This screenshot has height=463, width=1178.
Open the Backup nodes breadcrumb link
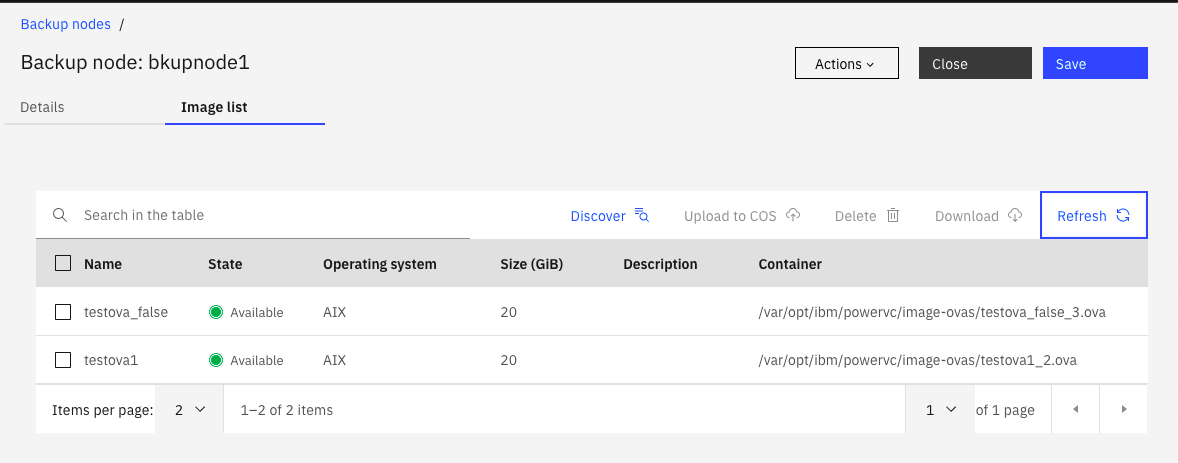point(65,24)
